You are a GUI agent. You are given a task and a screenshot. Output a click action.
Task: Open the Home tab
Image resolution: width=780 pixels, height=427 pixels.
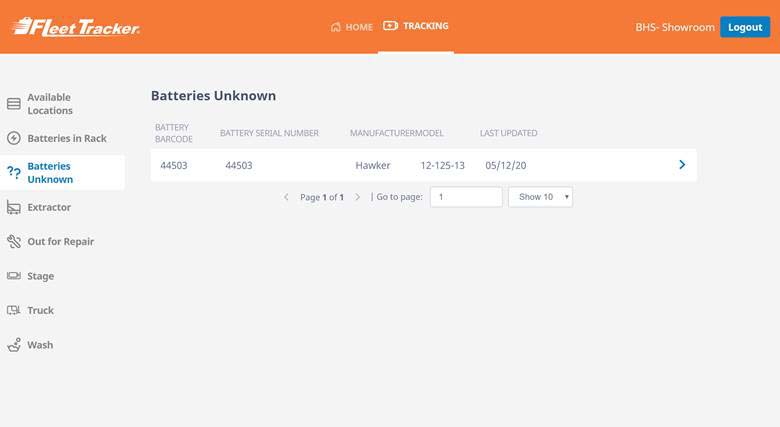coord(351,27)
